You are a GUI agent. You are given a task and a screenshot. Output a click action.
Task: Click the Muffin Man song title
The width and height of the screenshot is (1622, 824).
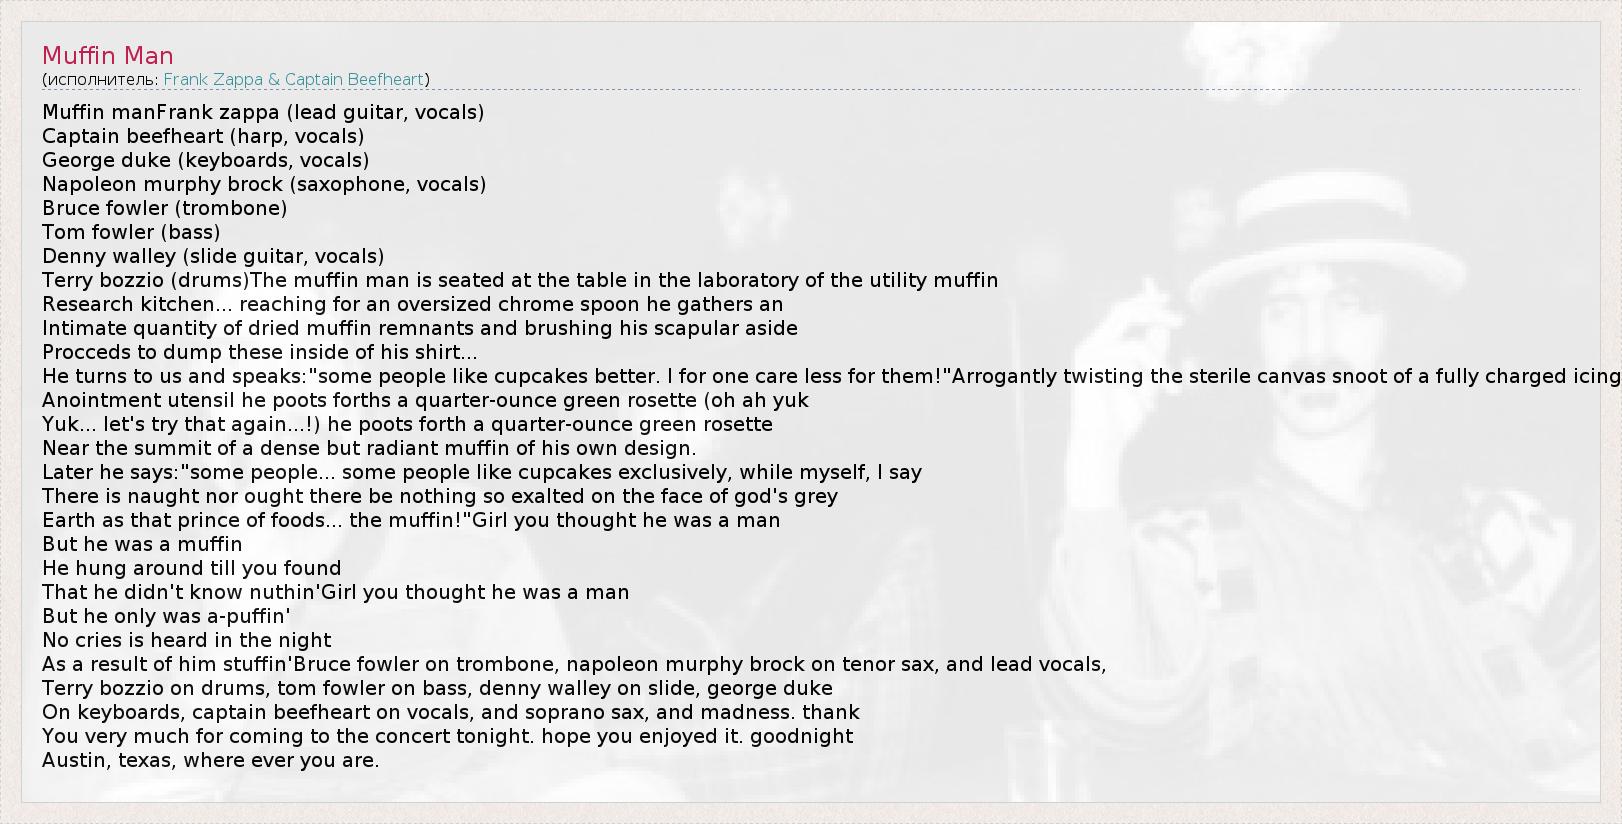click(x=108, y=56)
